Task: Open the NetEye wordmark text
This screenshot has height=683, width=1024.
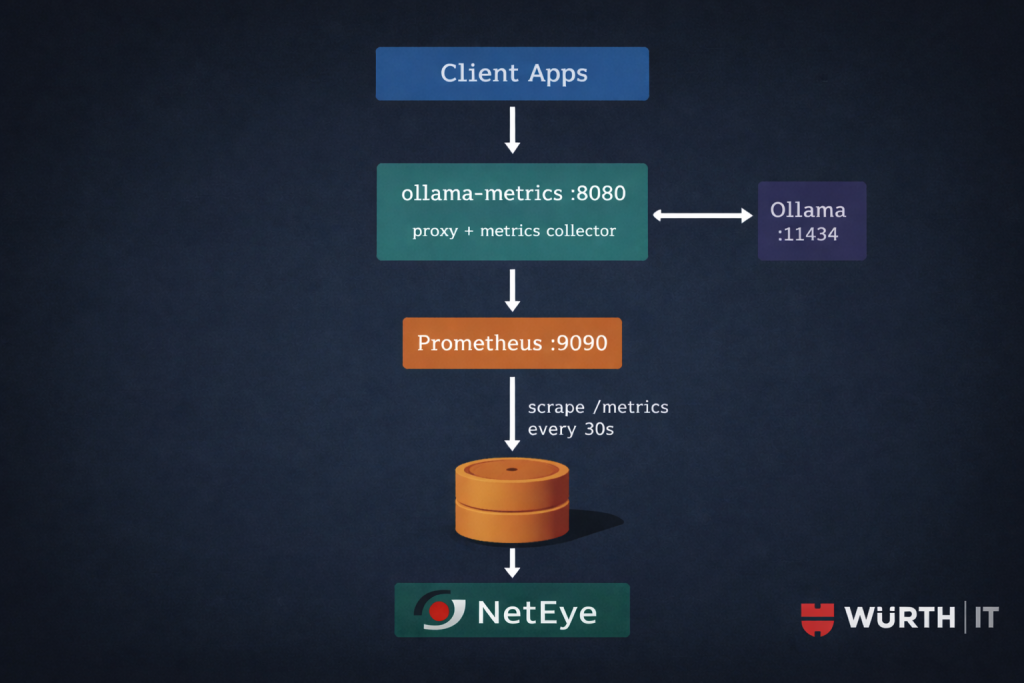Action: coord(537,611)
